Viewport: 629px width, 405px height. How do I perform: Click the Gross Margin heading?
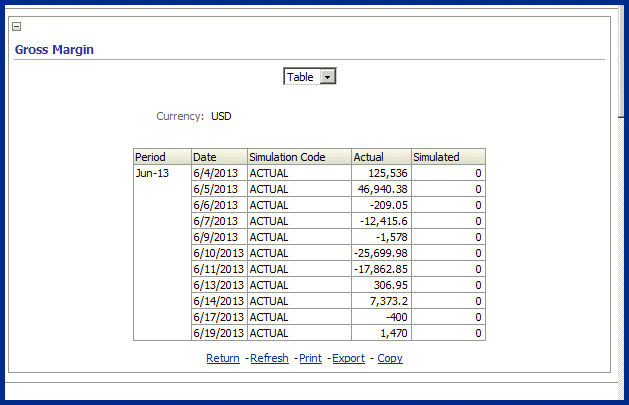[54, 50]
